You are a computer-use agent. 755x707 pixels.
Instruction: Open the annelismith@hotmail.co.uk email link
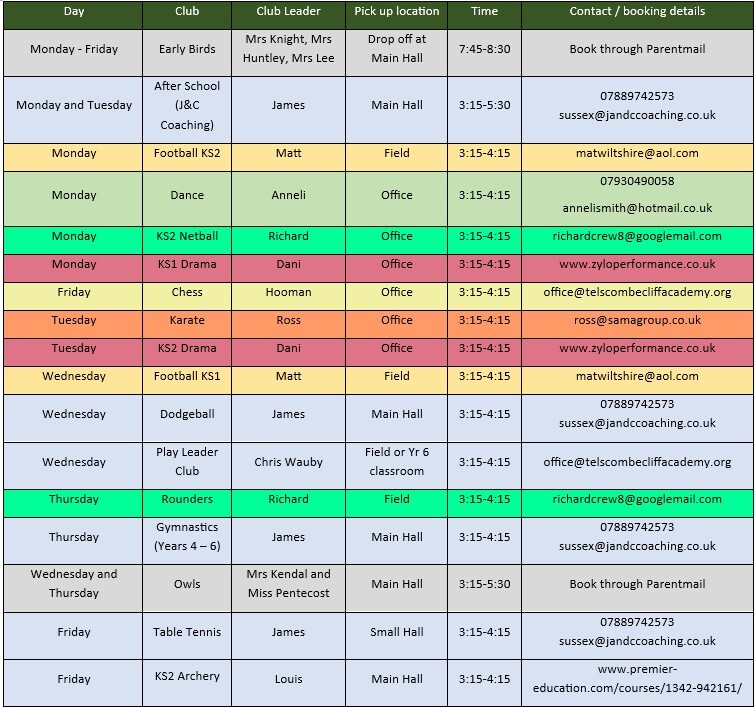click(x=637, y=209)
